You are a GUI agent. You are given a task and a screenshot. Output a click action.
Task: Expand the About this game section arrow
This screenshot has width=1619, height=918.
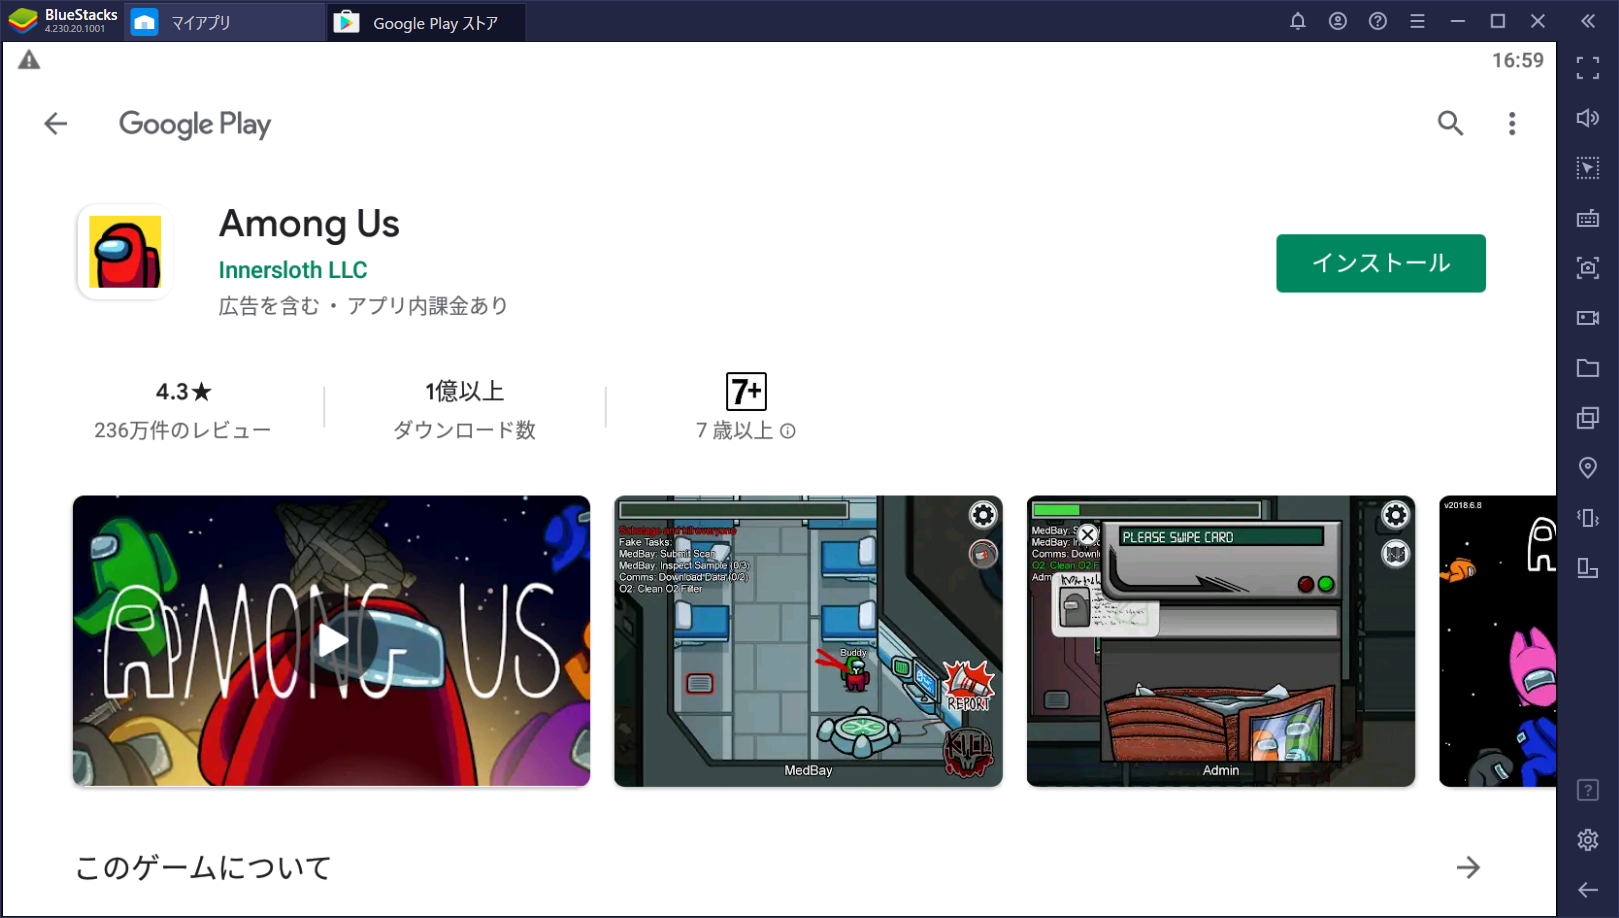tap(1468, 867)
